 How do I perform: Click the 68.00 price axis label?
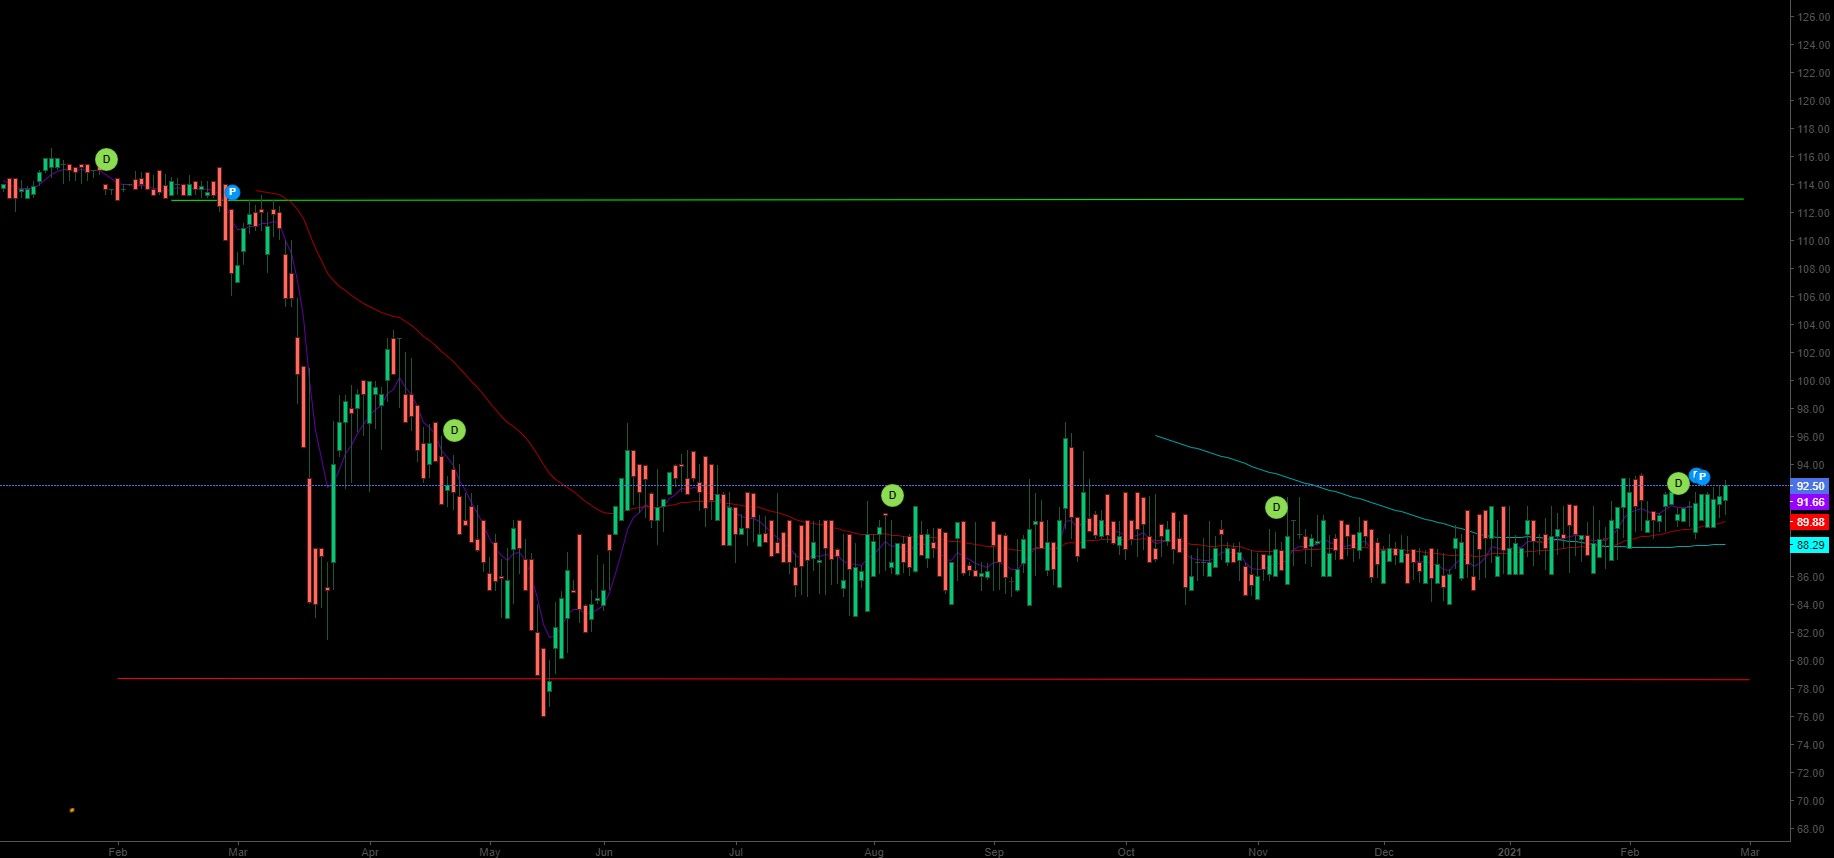tap(1813, 829)
